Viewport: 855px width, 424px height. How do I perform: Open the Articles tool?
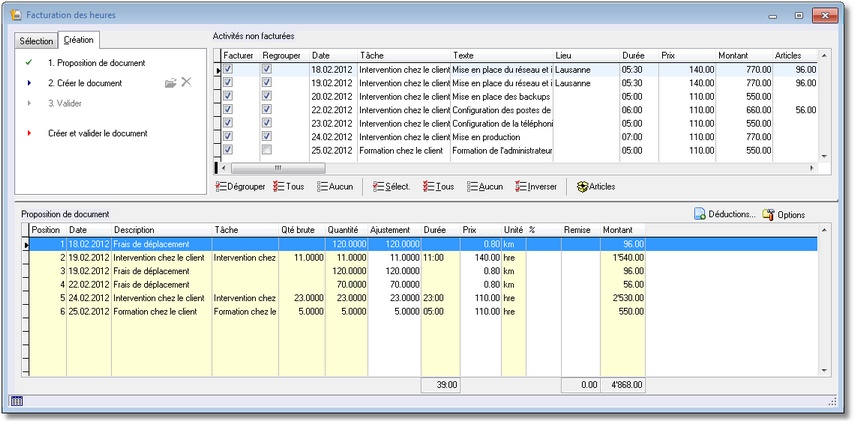tap(595, 186)
